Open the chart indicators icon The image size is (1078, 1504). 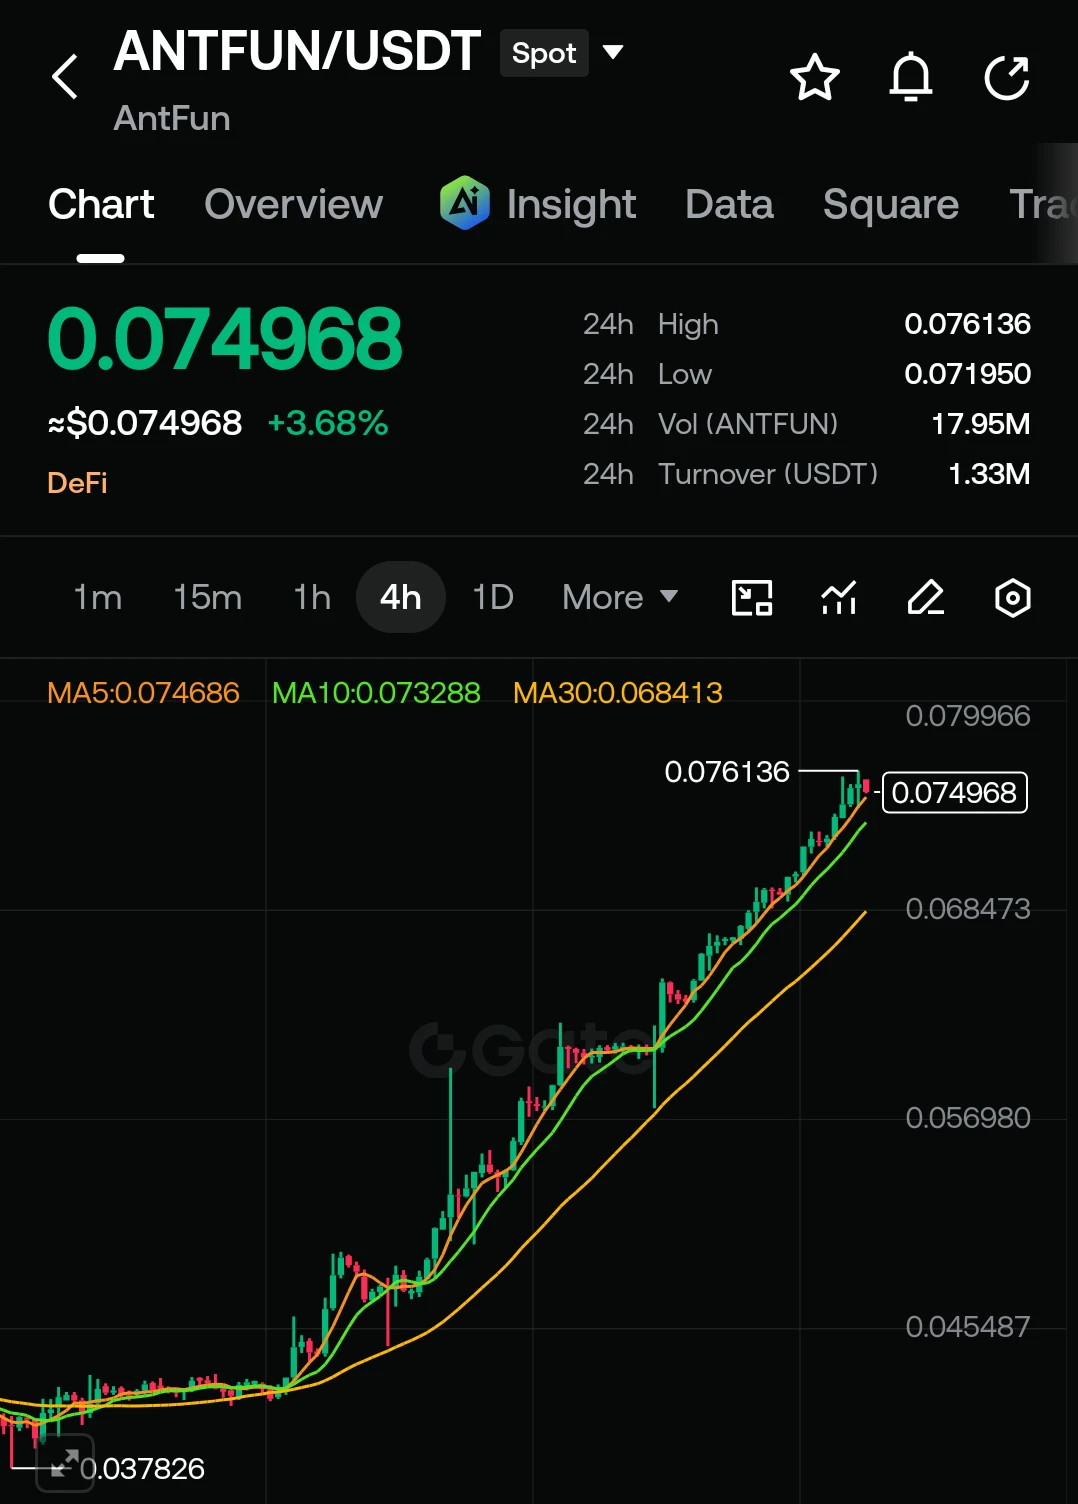click(x=839, y=598)
